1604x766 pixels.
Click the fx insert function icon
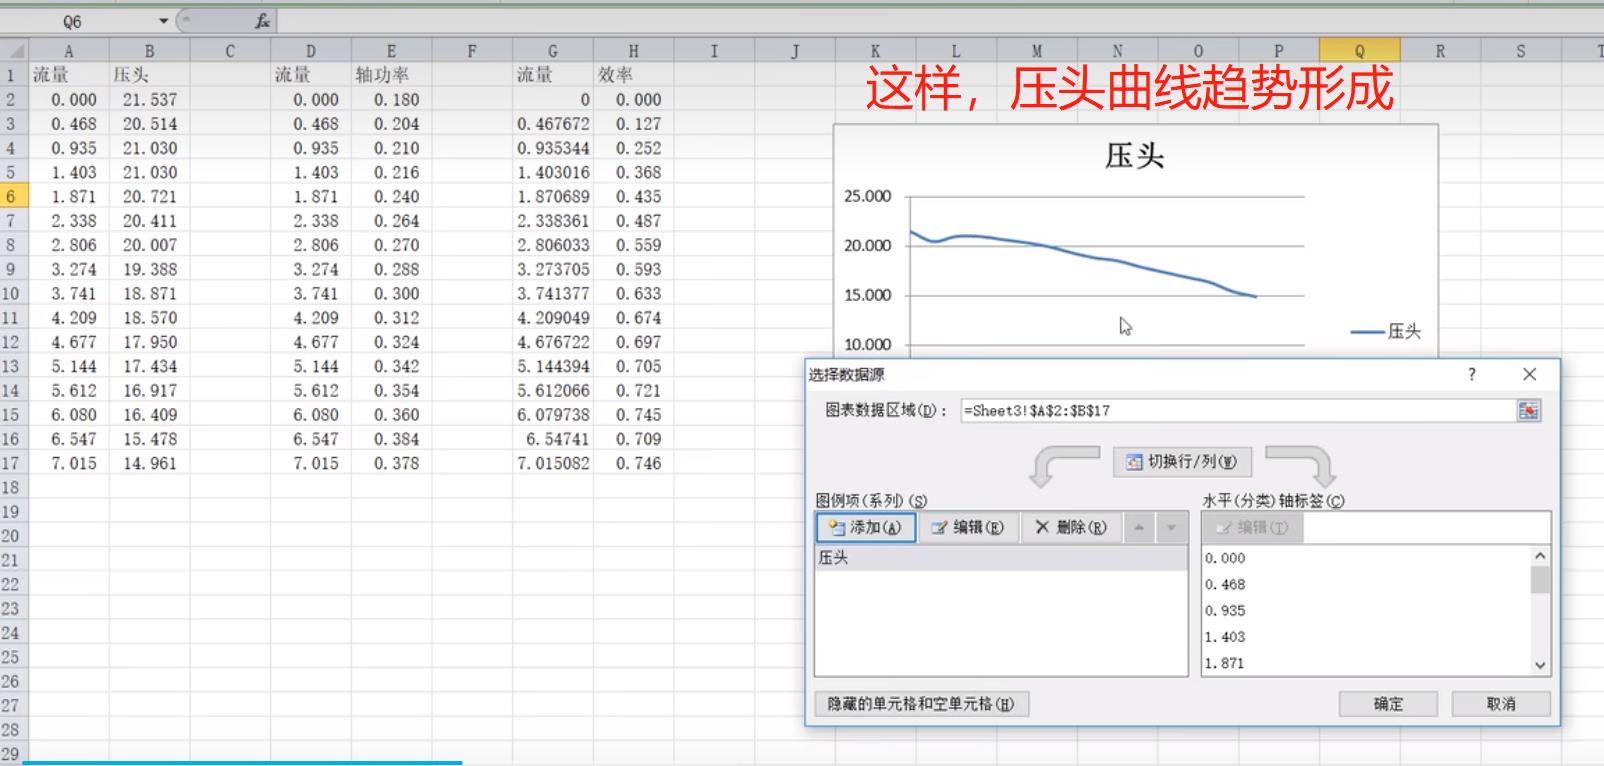(262, 21)
